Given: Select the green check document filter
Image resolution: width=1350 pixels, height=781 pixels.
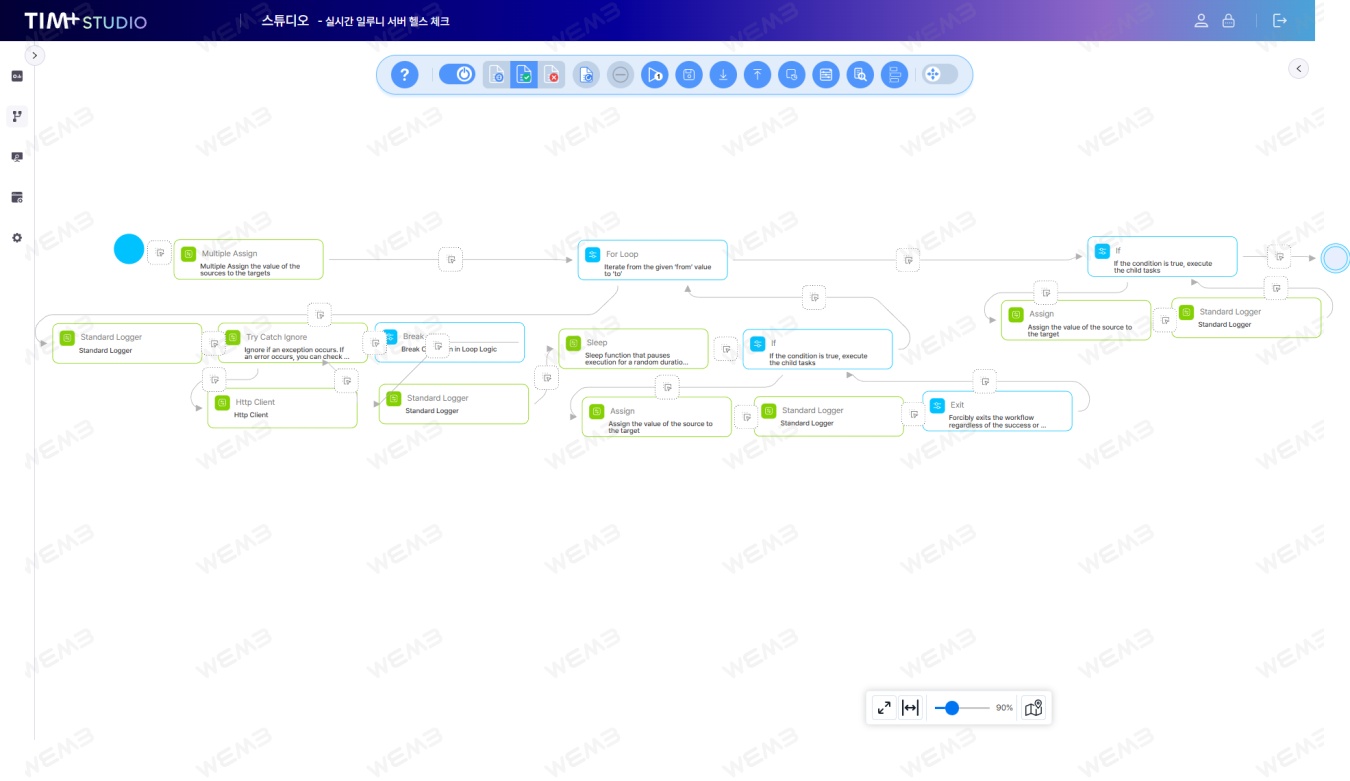Looking at the screenshot, I should point(524,75).
